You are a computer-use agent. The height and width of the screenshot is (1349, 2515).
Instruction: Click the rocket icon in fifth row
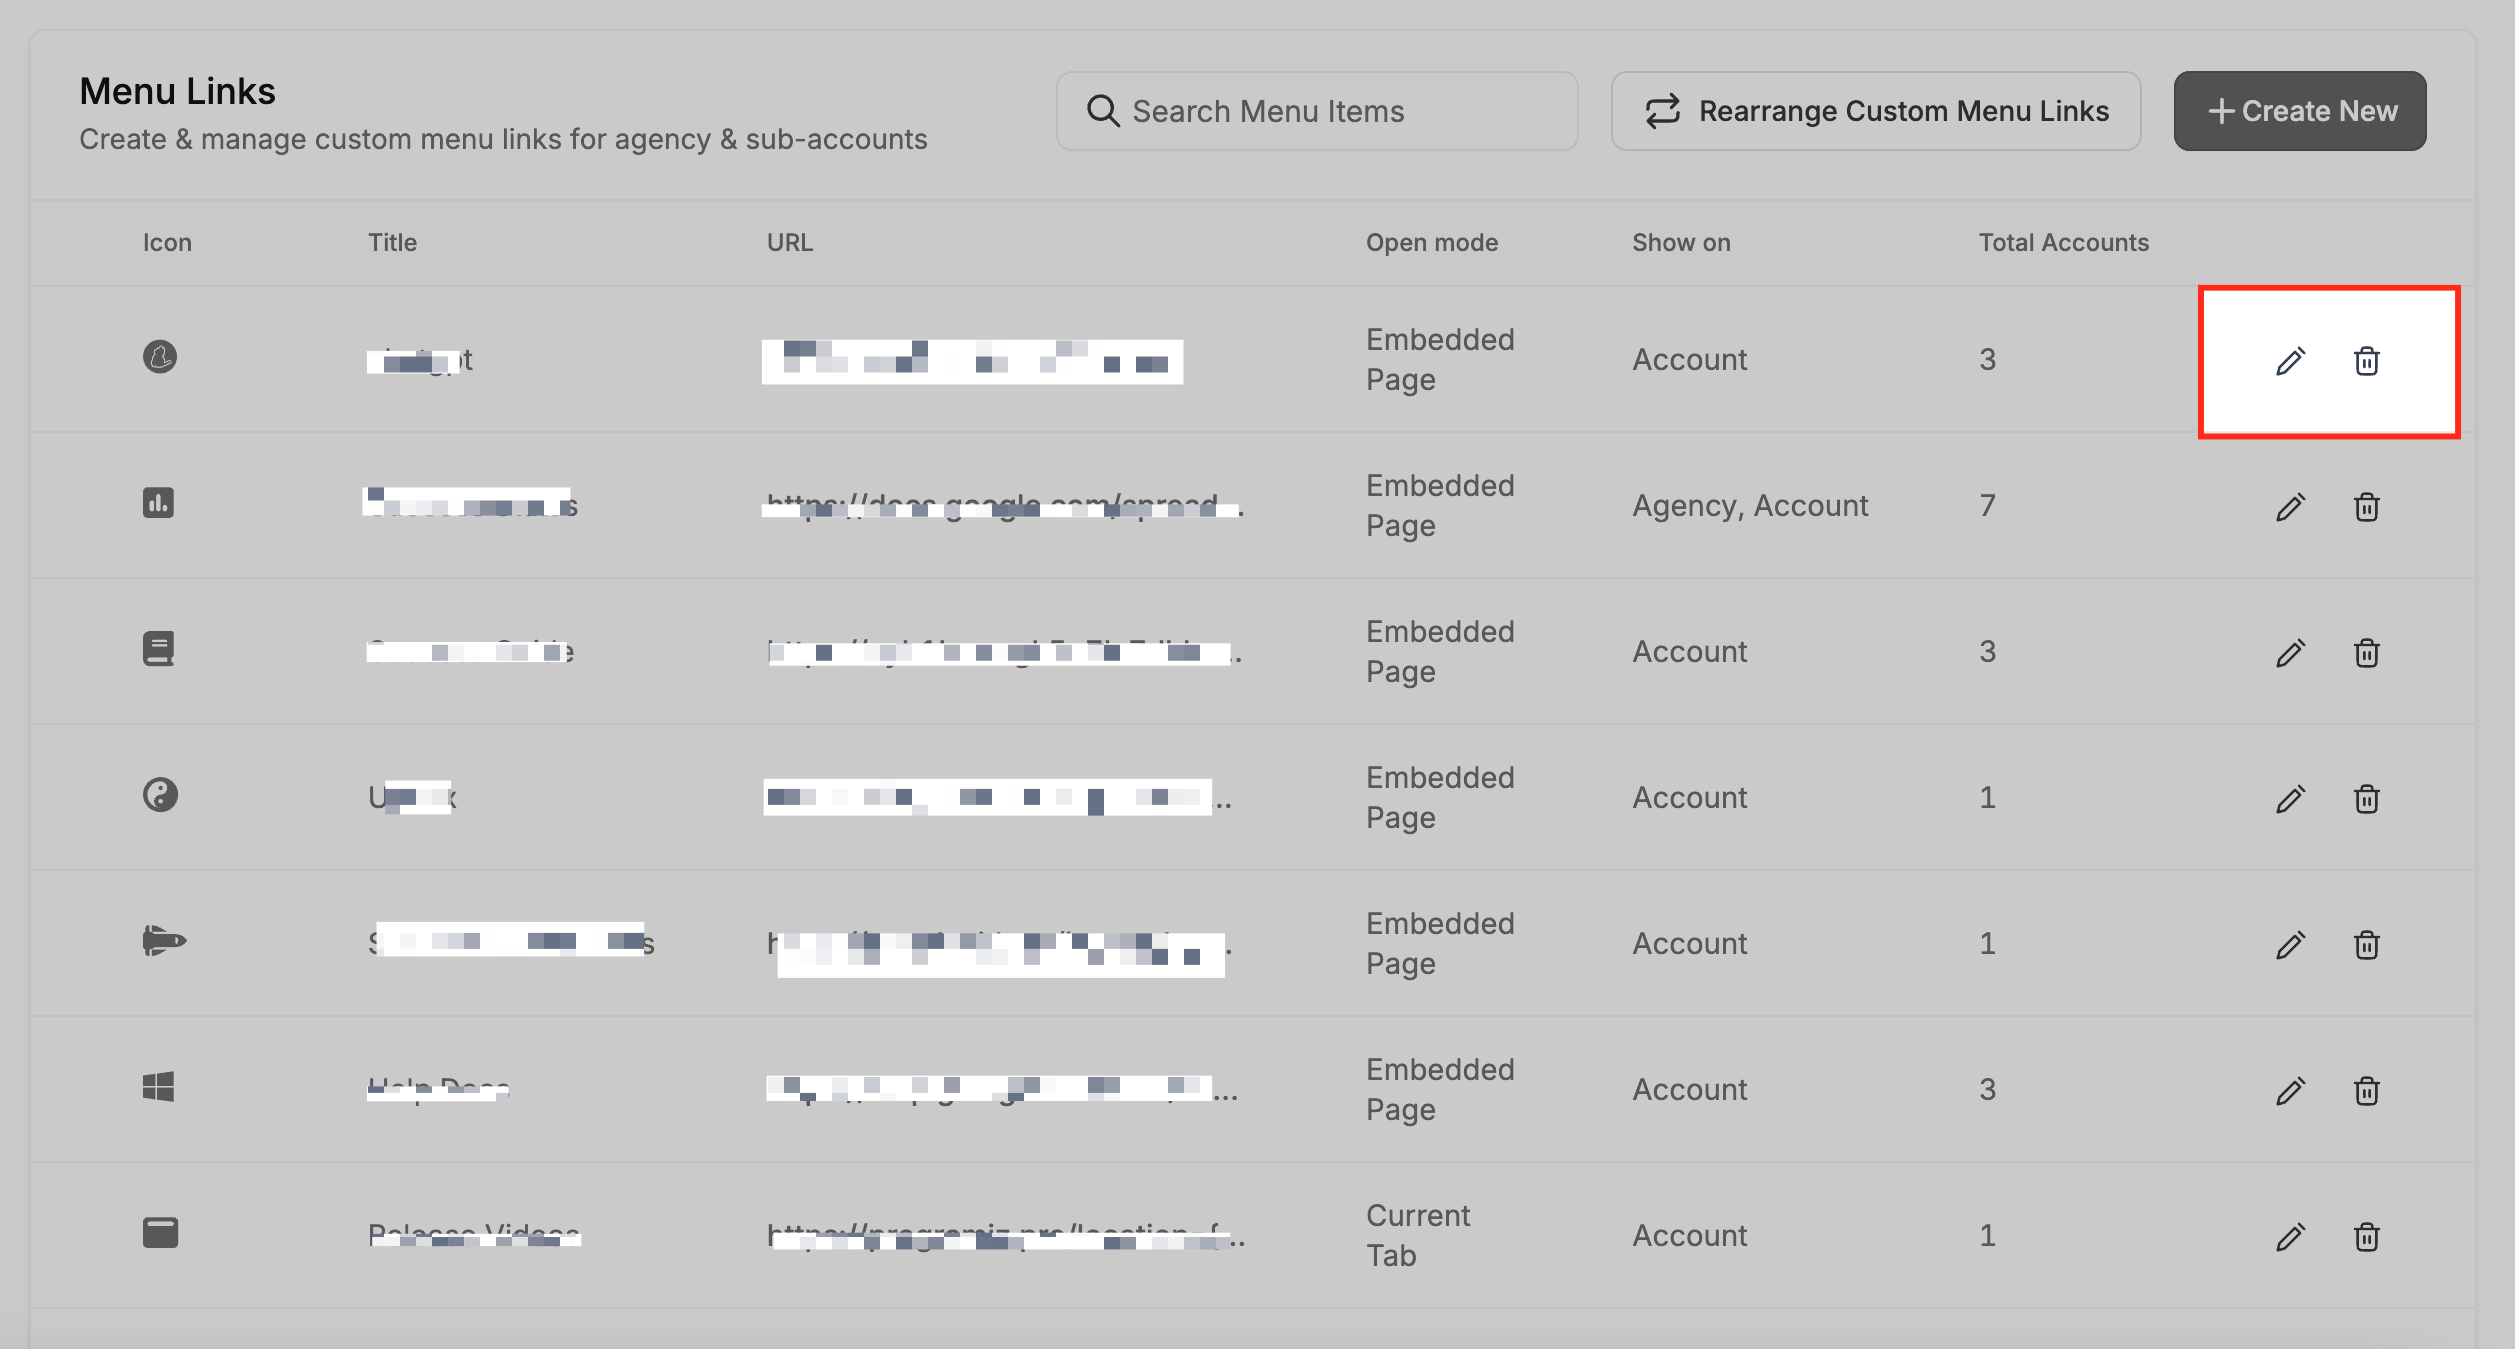[x=164, y=941]
